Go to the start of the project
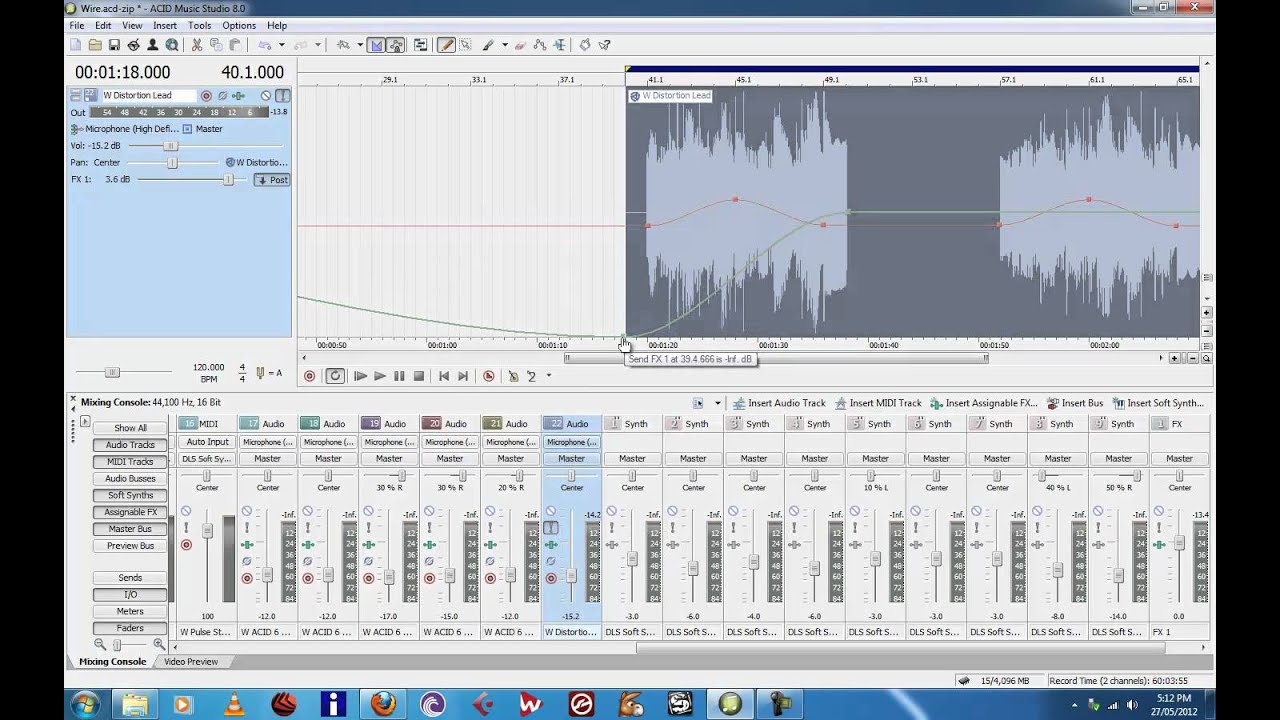The width and height of the screenshot is (1280, 720). coord(444,376)
